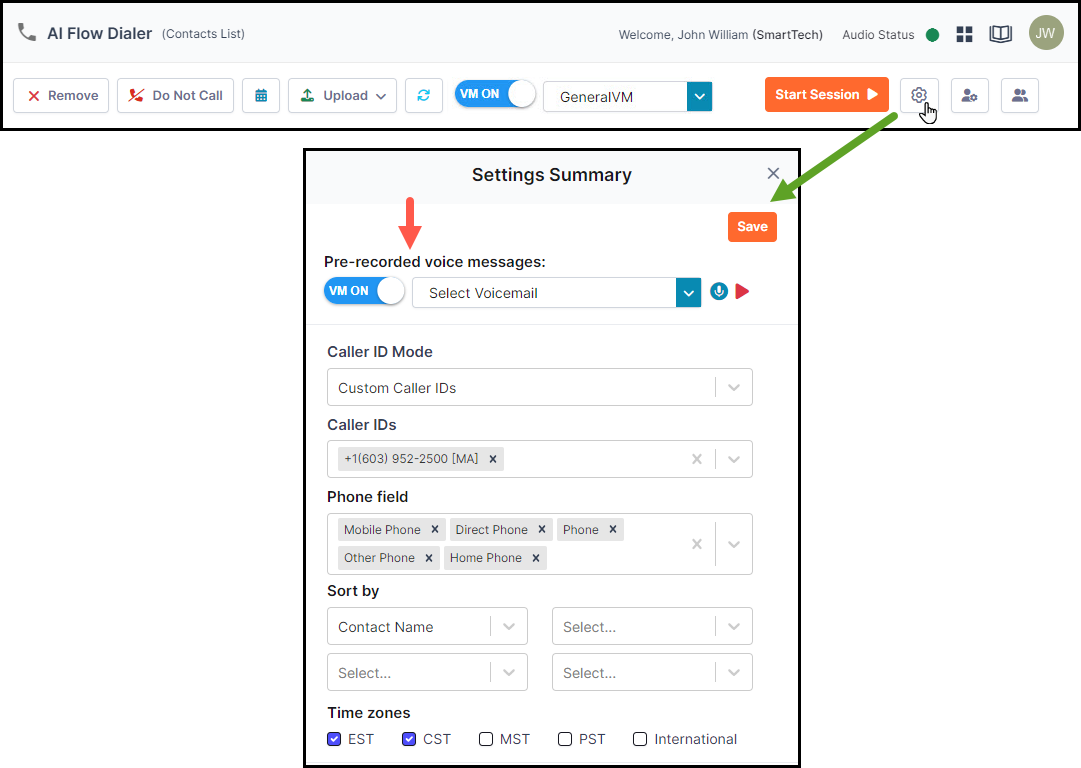This screenshot has width=1081, height=768.
Task: Expand the Caller IDs dropdown chevron
Action: (734, 459)
